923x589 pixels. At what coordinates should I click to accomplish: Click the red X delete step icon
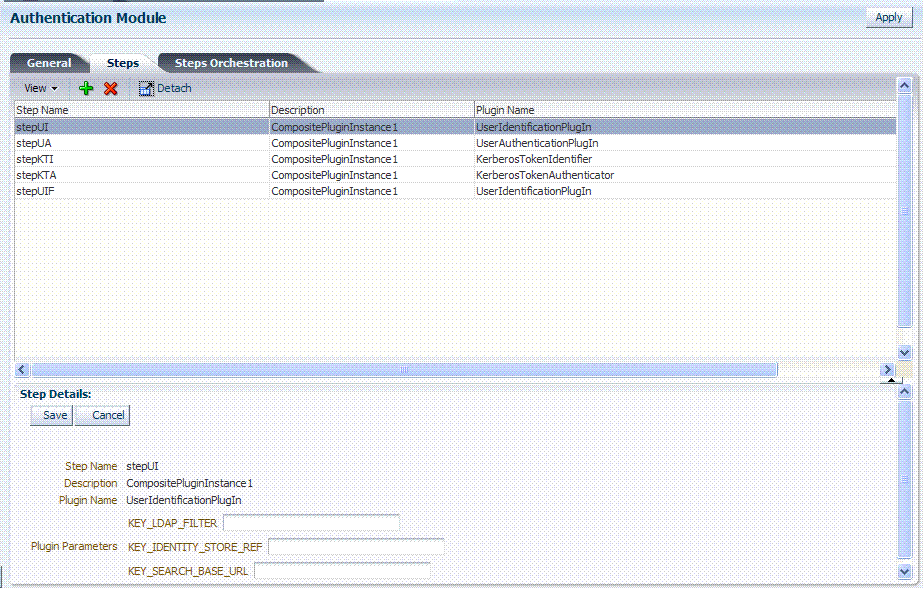(110, 88)
